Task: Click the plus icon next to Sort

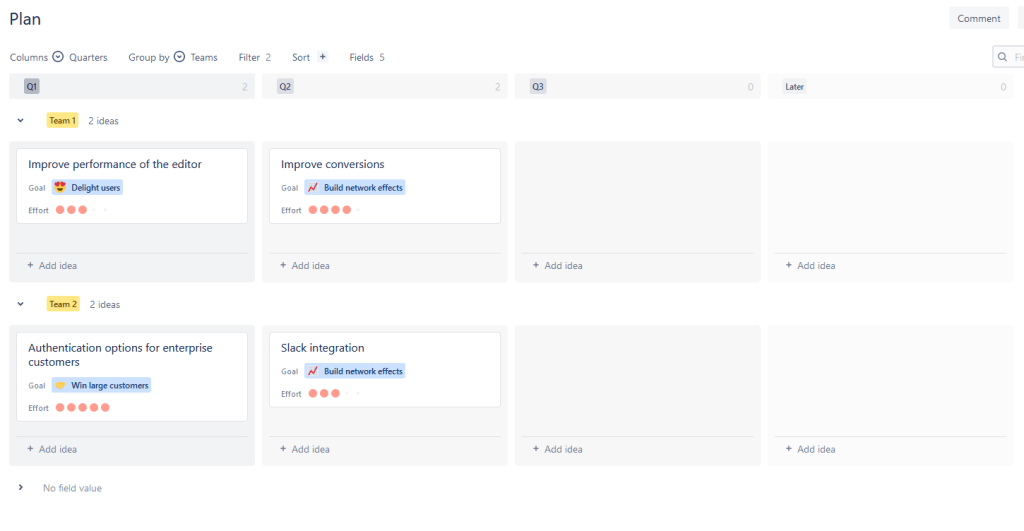Action: [322, 57]
